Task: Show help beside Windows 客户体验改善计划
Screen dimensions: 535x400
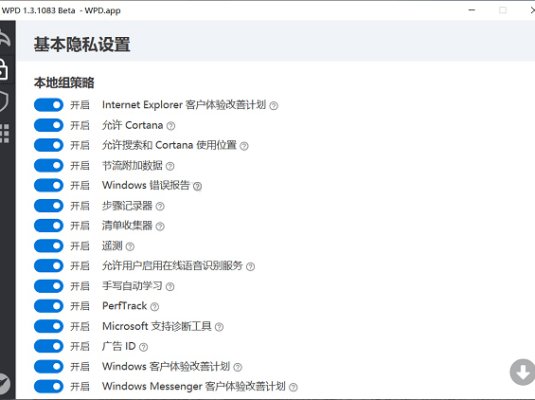Action: click(238, 367)
